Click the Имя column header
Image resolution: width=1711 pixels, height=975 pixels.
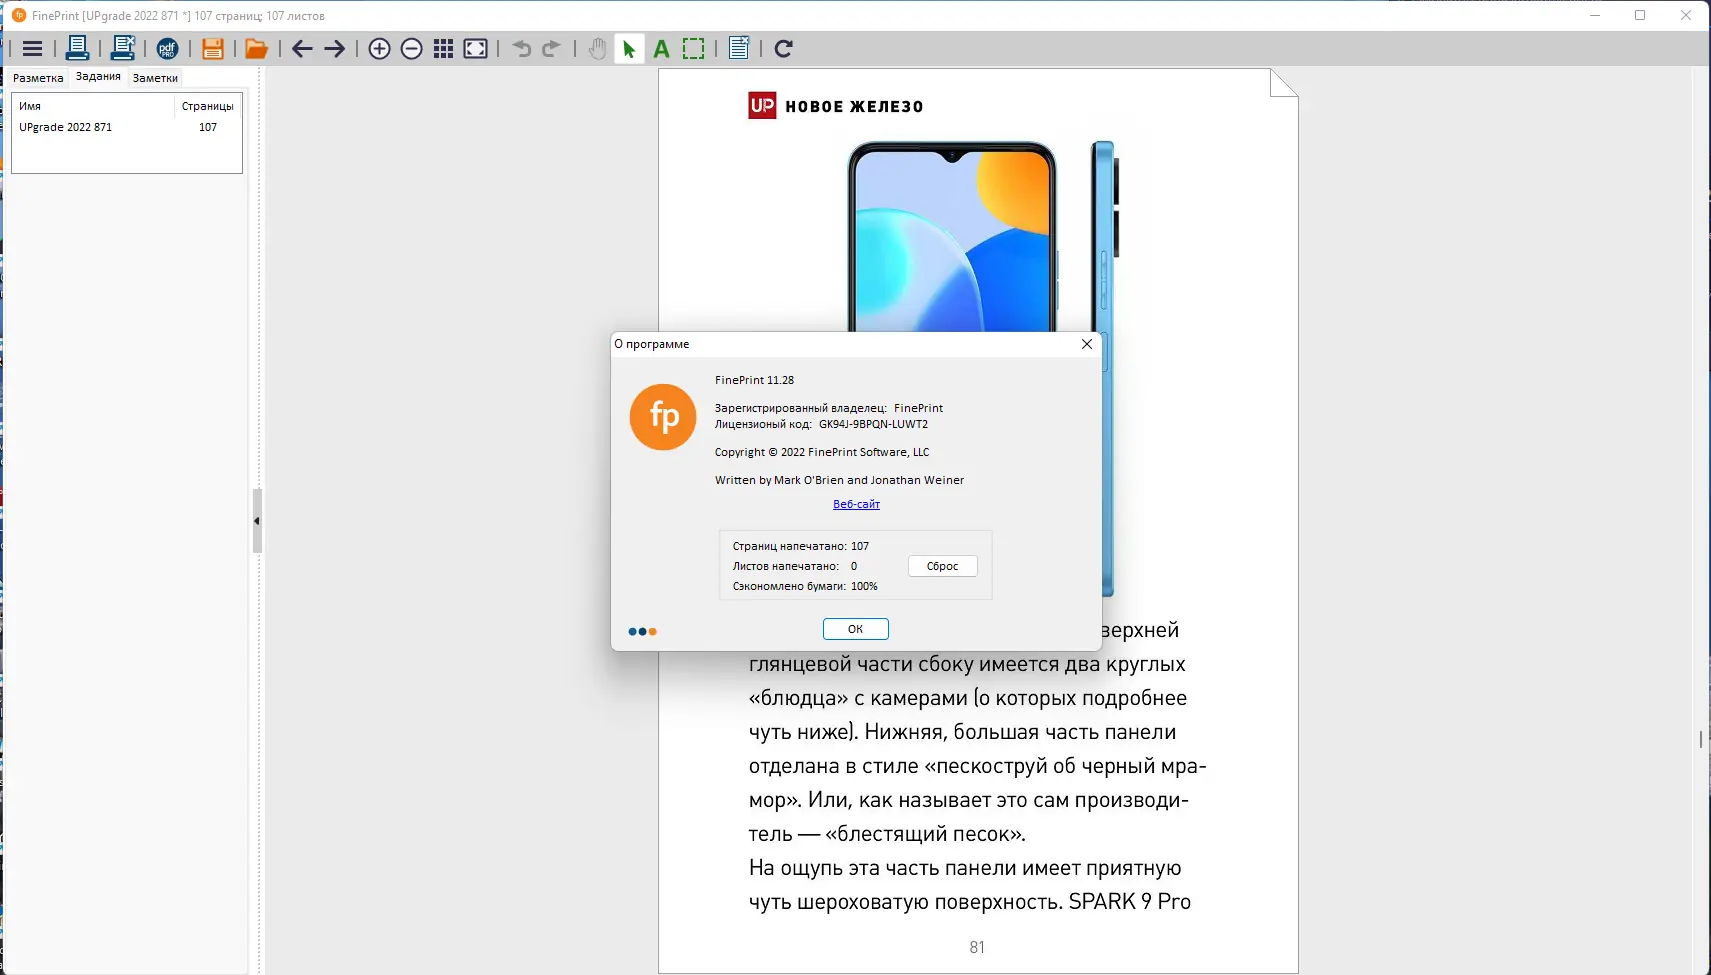[x=94, y=106]
